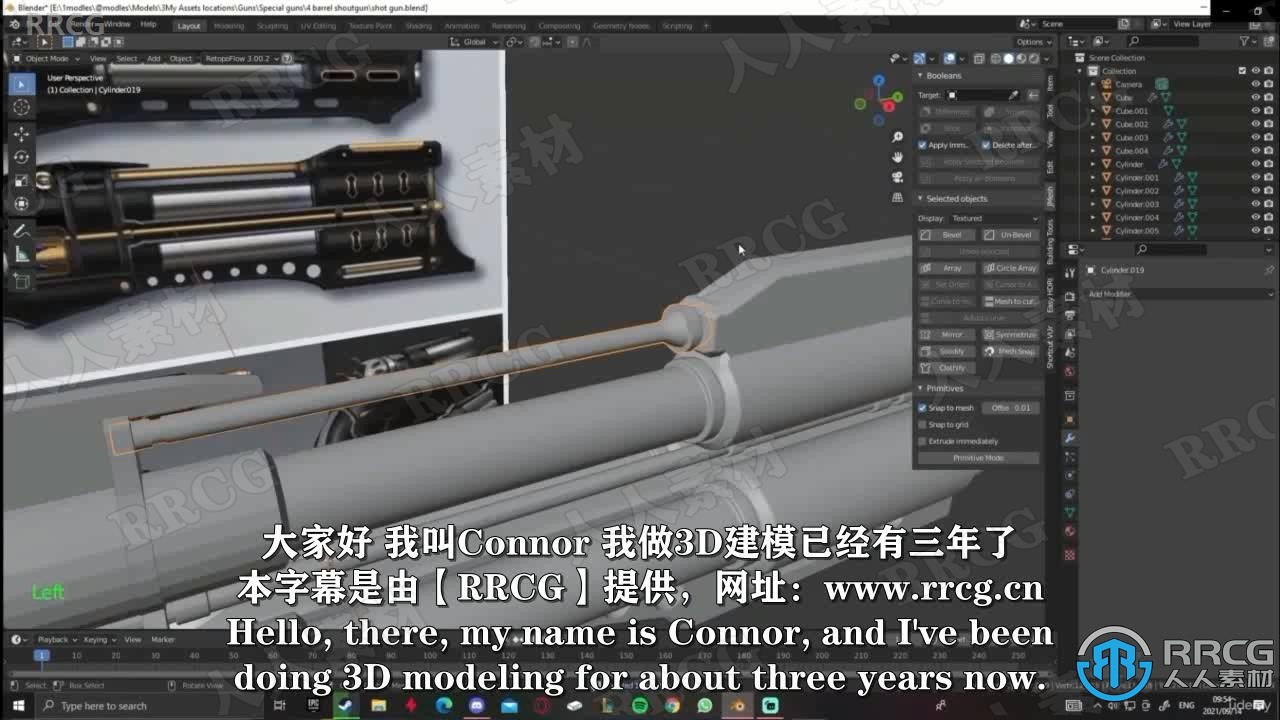Activate the Scale tool in left toolbar
The height and width of the screenshot is (720, 1280).
click(x=21, y=181)
